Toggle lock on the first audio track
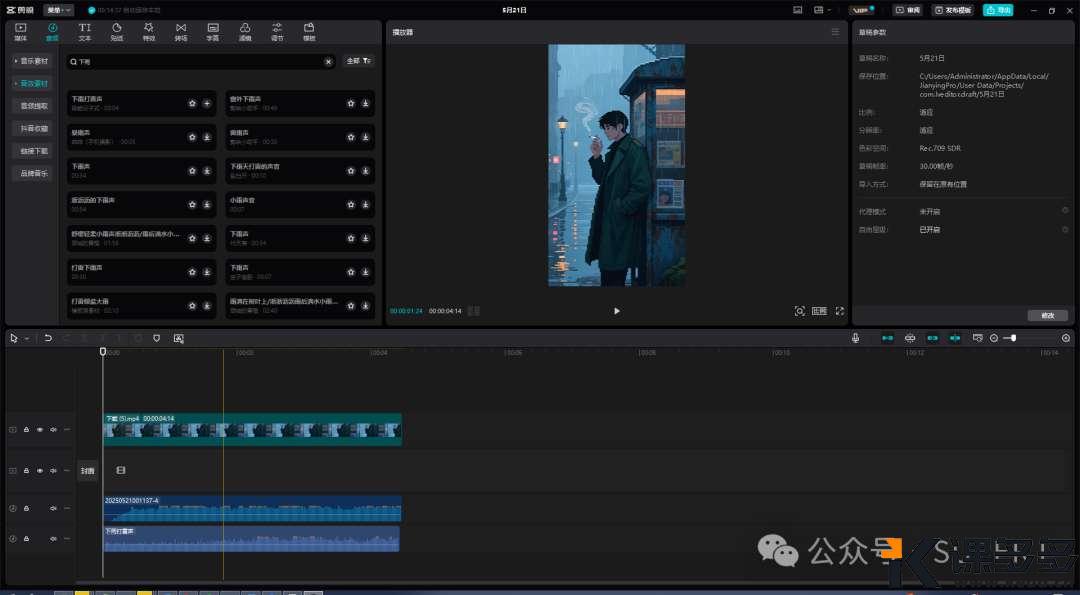1080x595 pixels. (26, 508)
